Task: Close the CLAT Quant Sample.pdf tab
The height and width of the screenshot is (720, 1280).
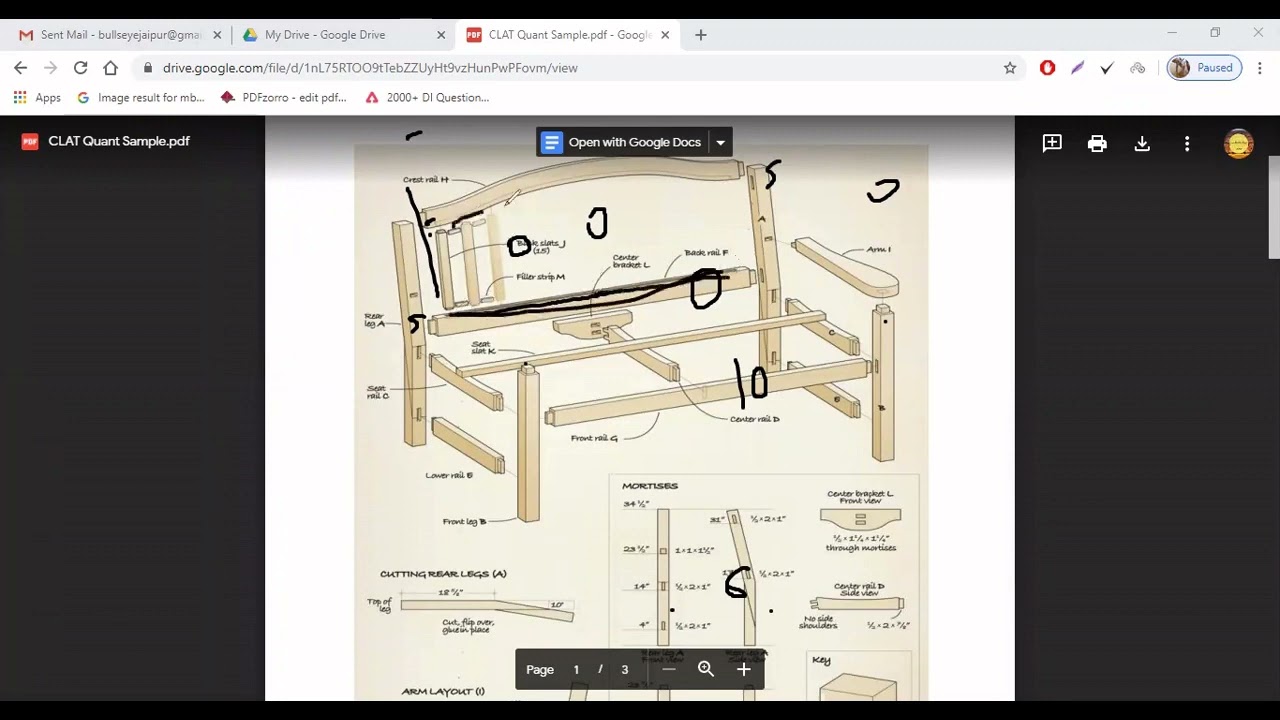Action: click(665, 35)
